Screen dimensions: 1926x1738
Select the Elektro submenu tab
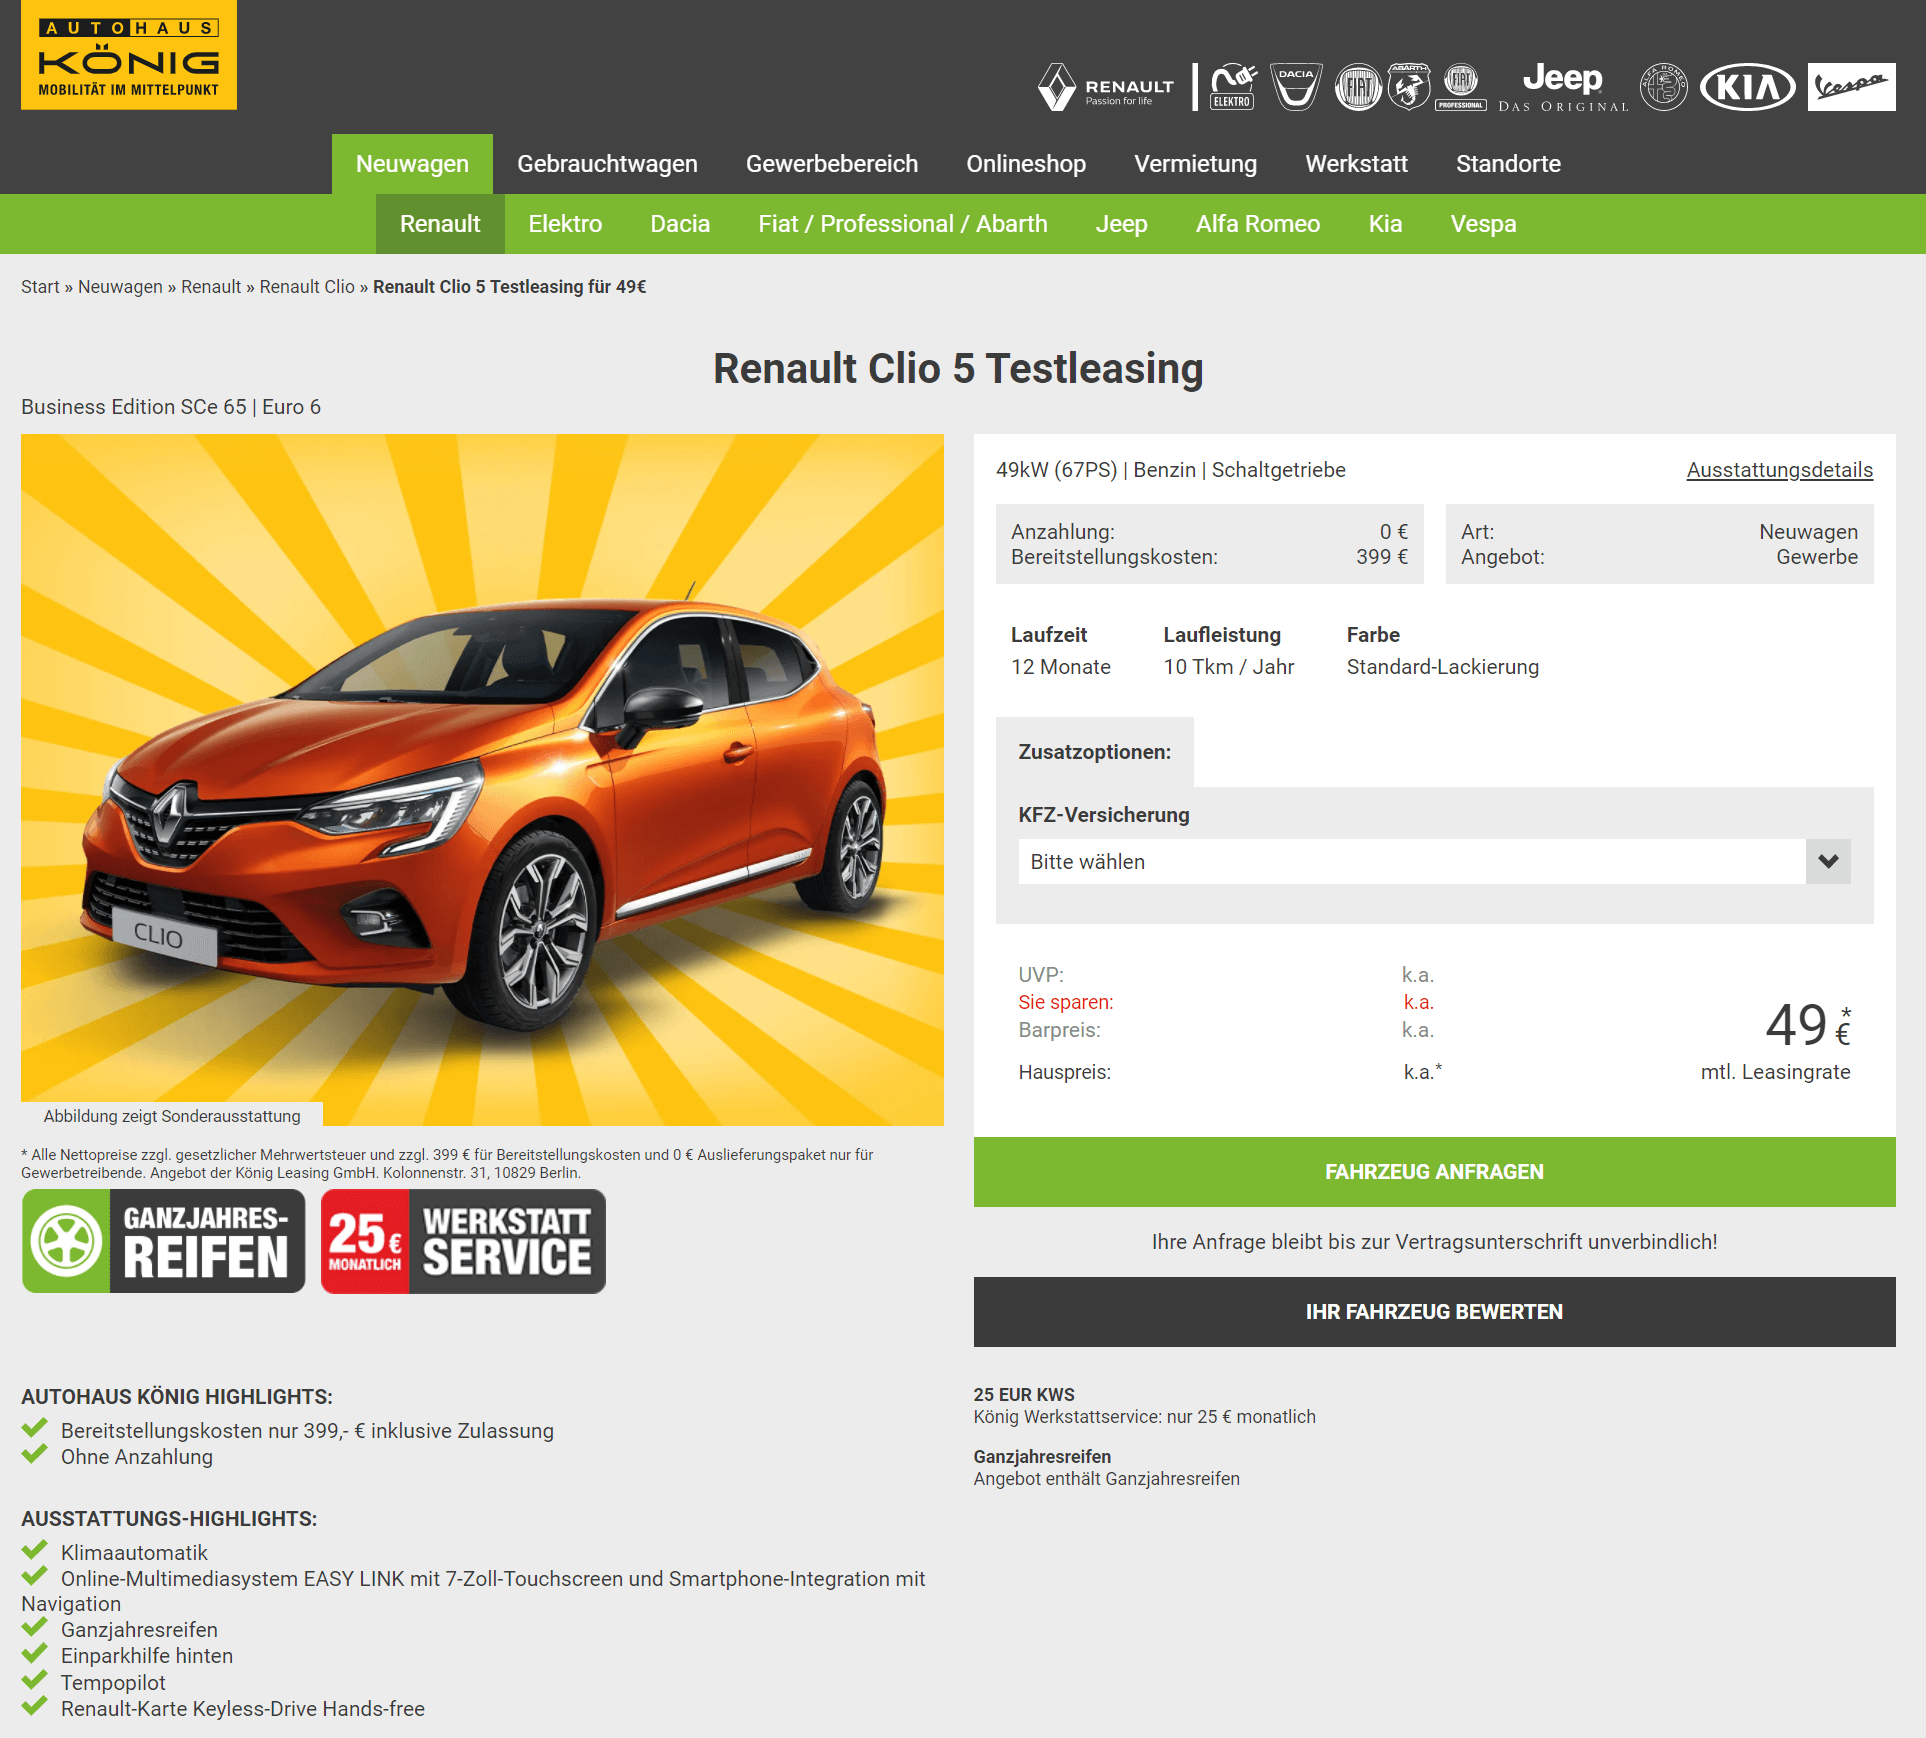[565, 224]
